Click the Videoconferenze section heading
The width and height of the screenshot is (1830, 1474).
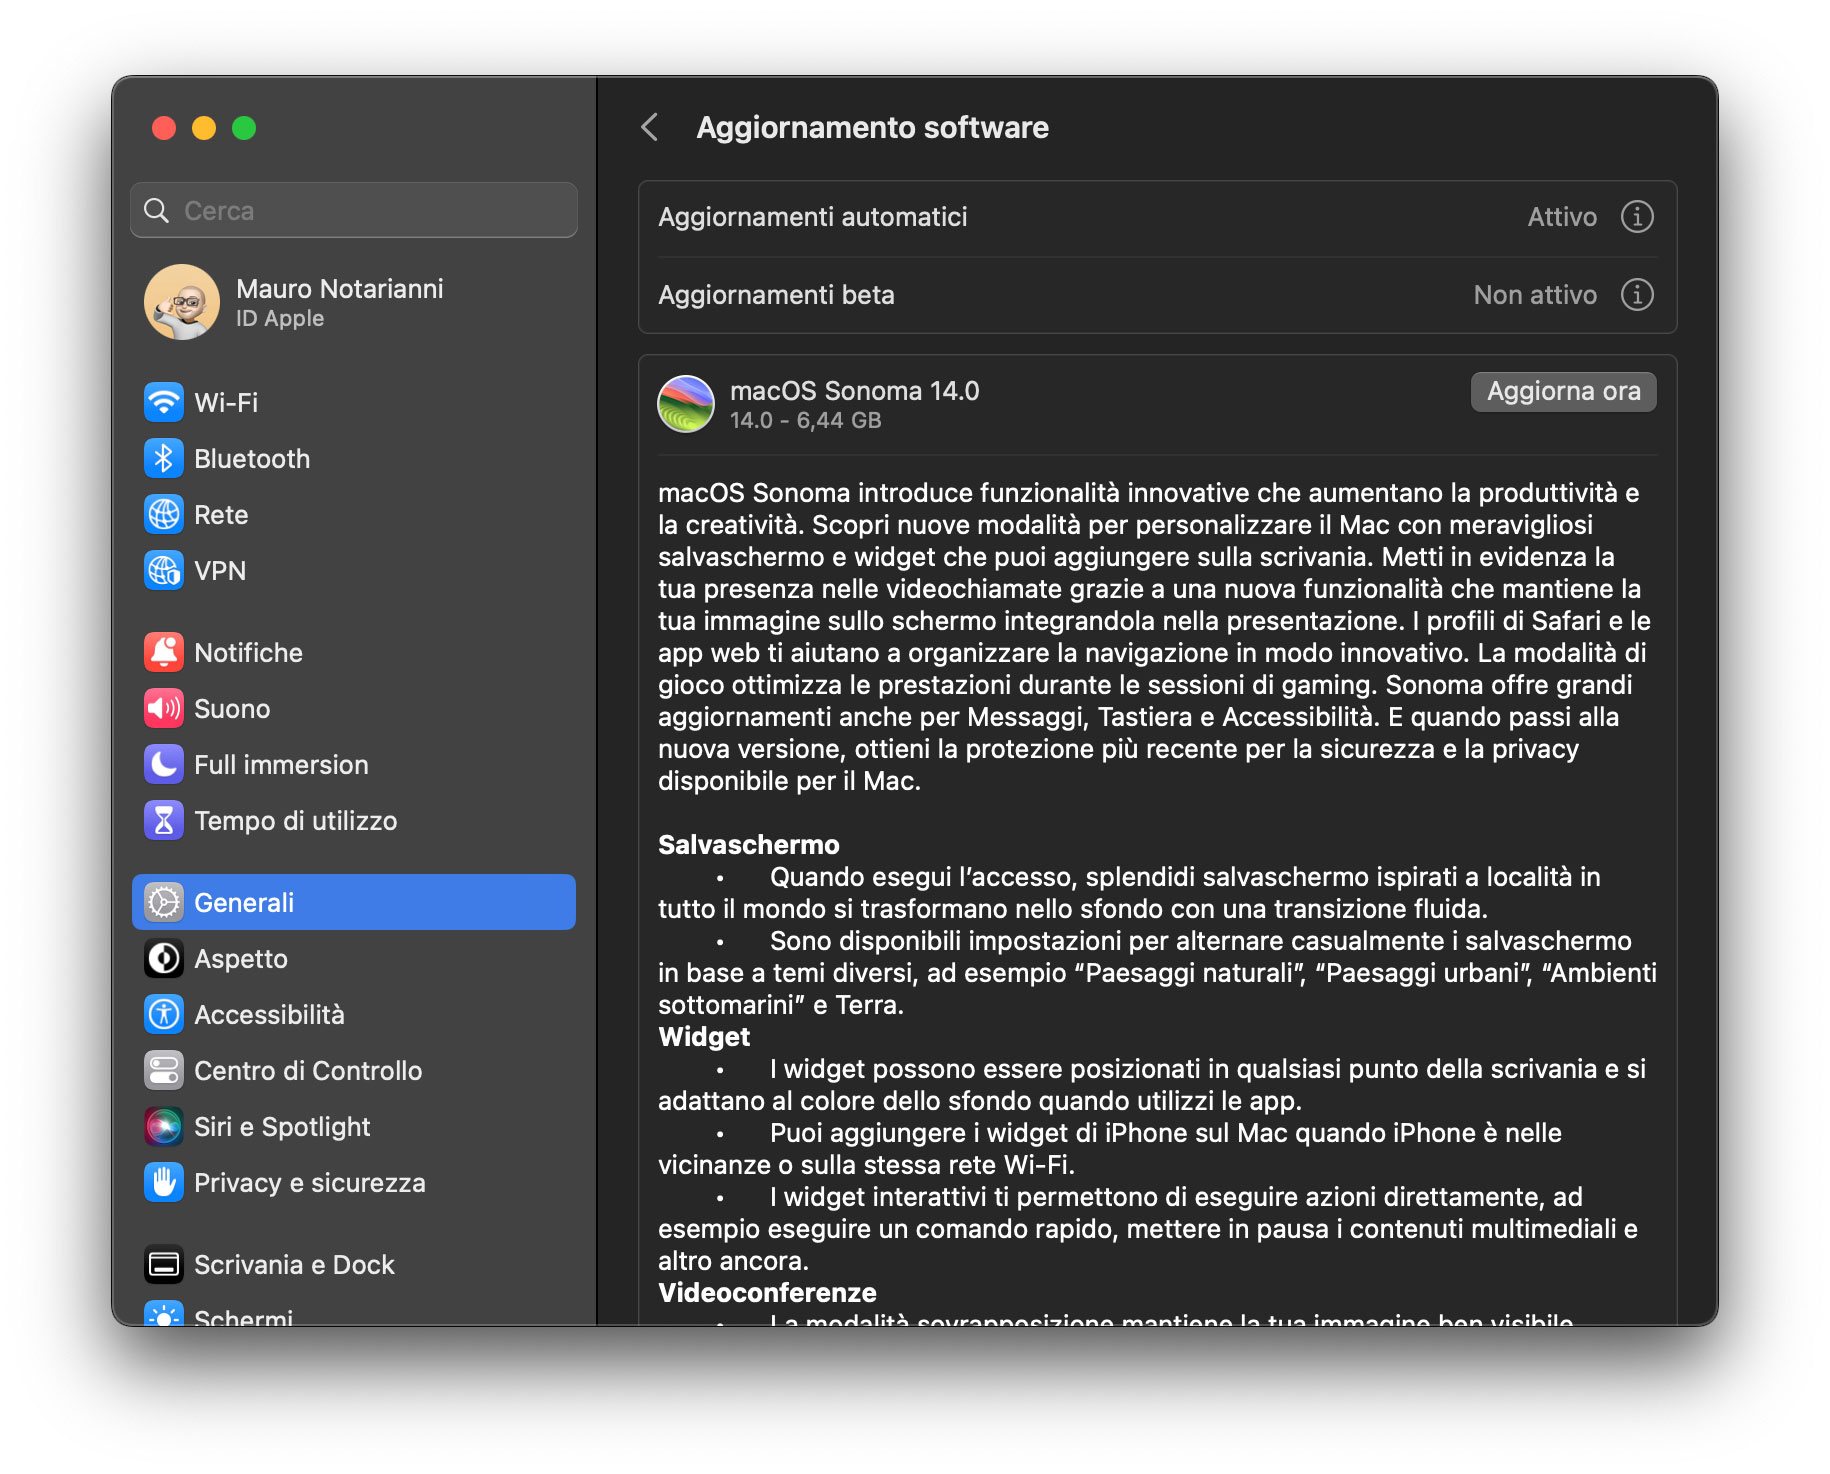(767, 1293)
